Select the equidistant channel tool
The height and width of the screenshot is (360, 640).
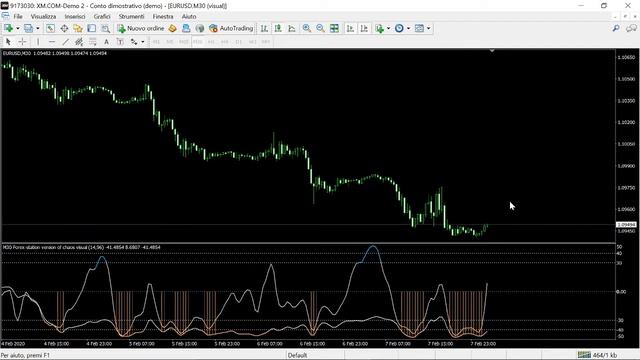79,42
